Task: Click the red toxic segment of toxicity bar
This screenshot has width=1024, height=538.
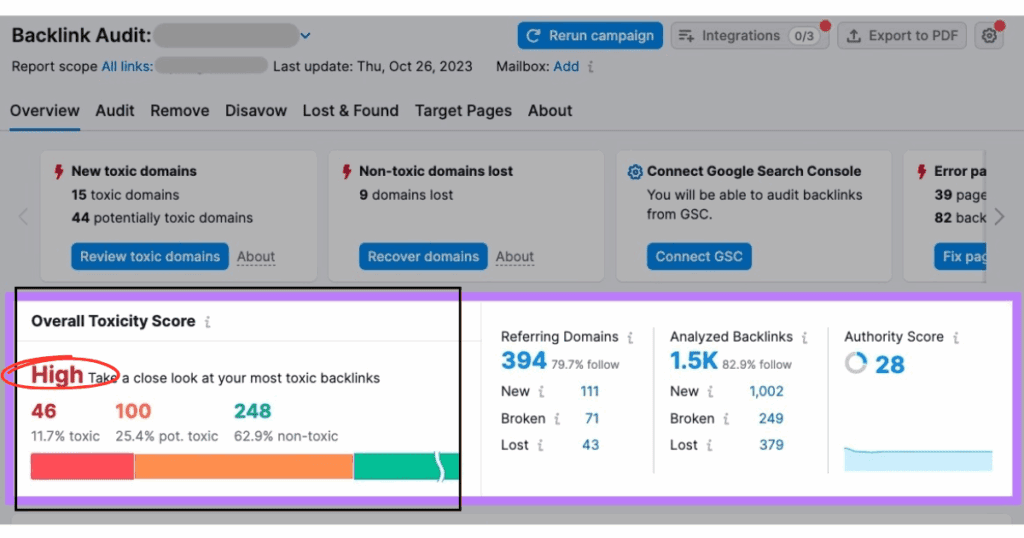Action: coord(82,466)
